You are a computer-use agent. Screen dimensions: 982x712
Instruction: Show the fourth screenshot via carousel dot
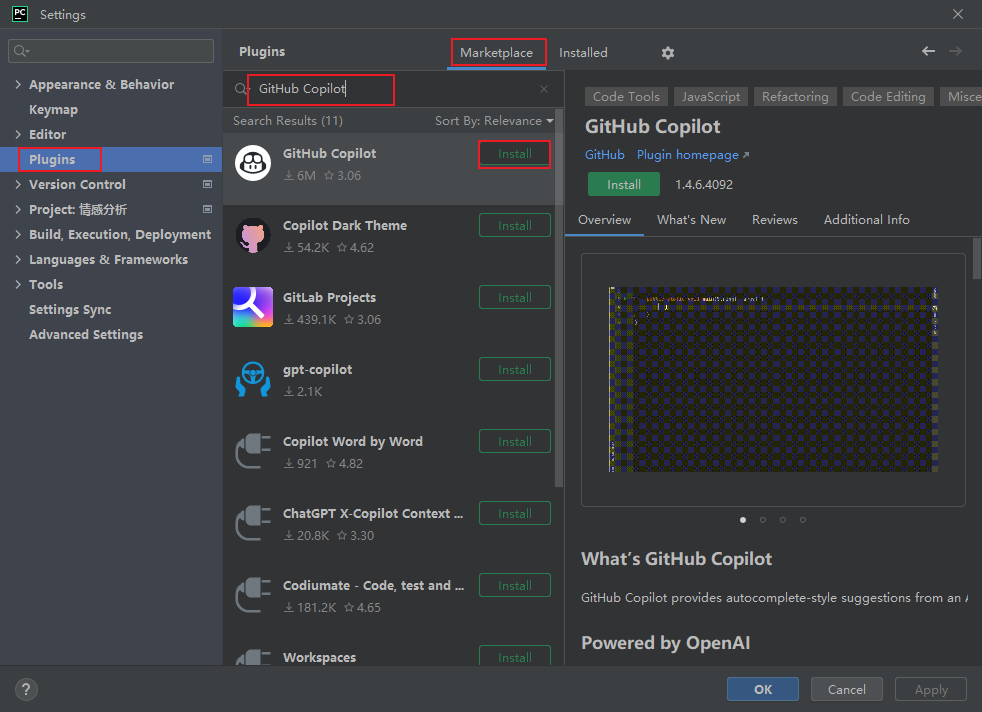coord(802,520)
